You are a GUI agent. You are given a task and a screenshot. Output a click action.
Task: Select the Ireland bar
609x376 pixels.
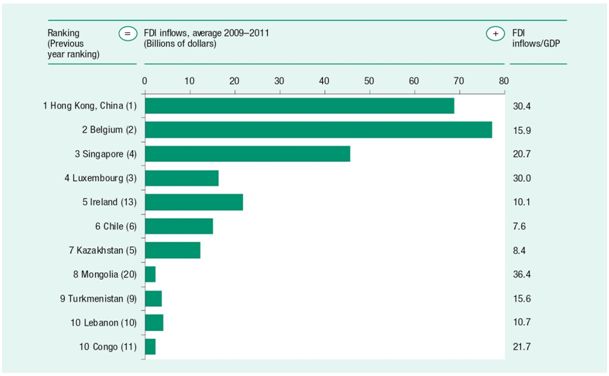[194, 202]
